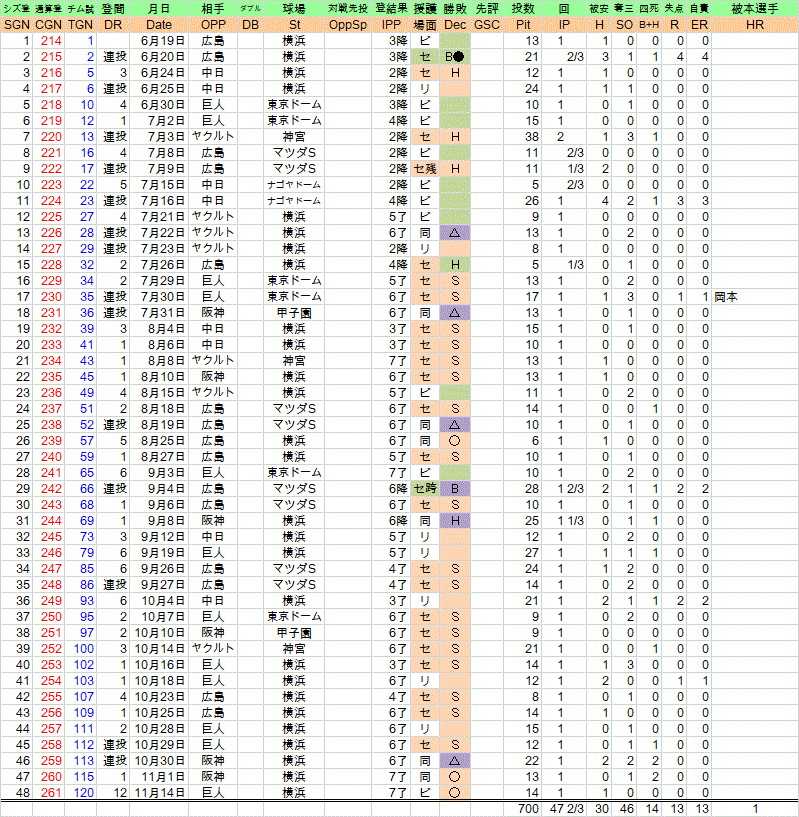The width and height of the screenshot is (799, 817).
Task: Select the 甲子園 stadium cell on 7月31日
Action: pyautogui.click(x=294, y=313)
